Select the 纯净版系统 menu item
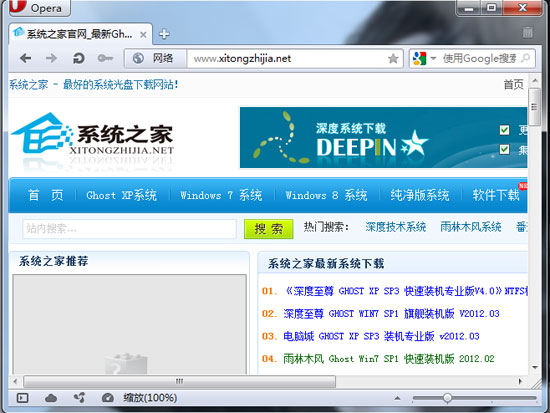550x413 pixels. tap(420, 195)
